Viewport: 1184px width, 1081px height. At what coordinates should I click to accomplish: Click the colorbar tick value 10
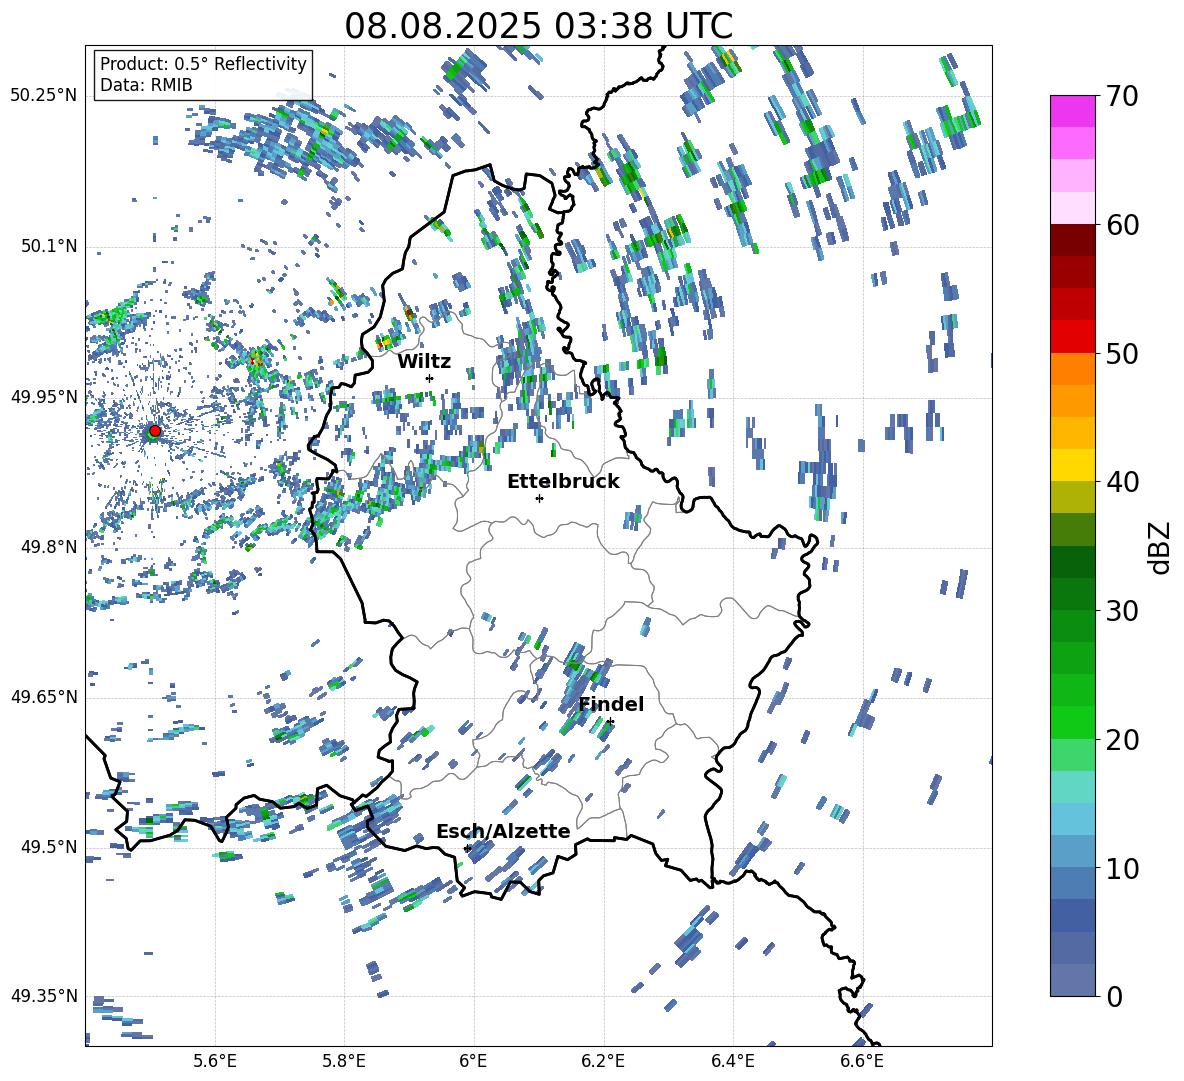1122,868
